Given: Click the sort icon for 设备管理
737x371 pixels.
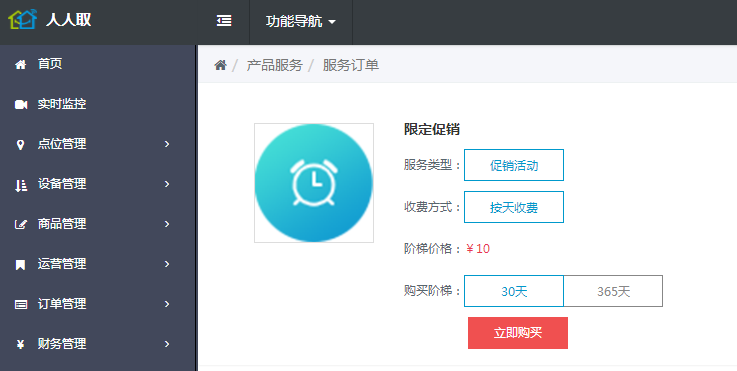Looking at the screenshot, I should click(21, 185).
